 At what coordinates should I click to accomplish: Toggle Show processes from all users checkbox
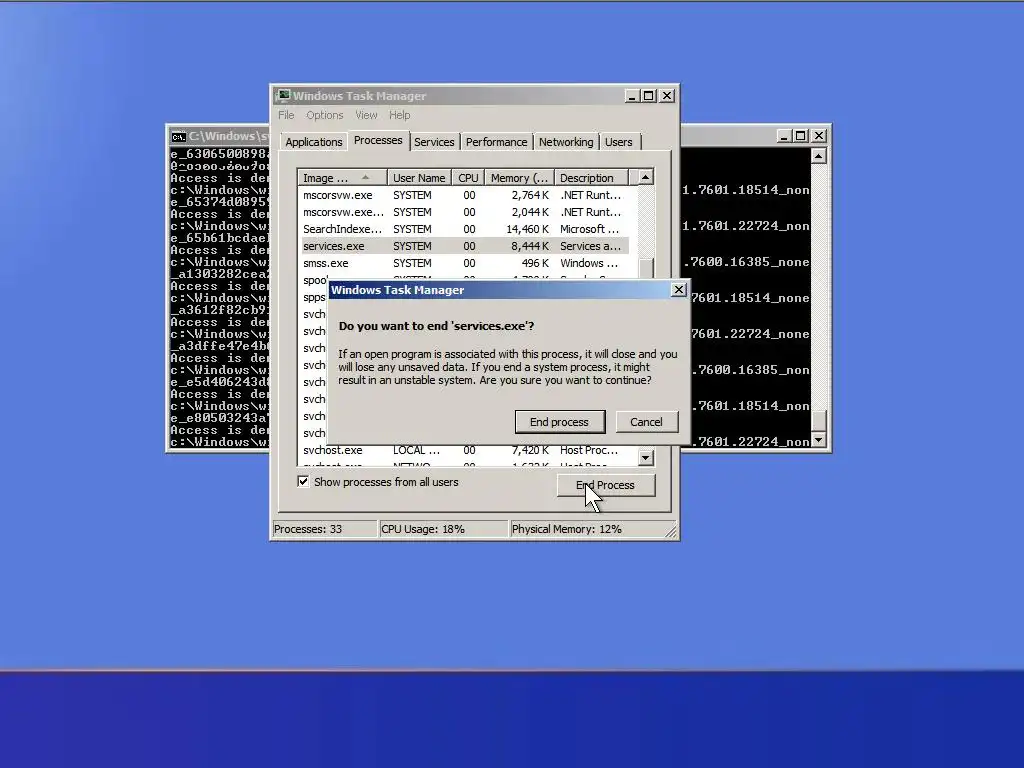pos(303,482)
